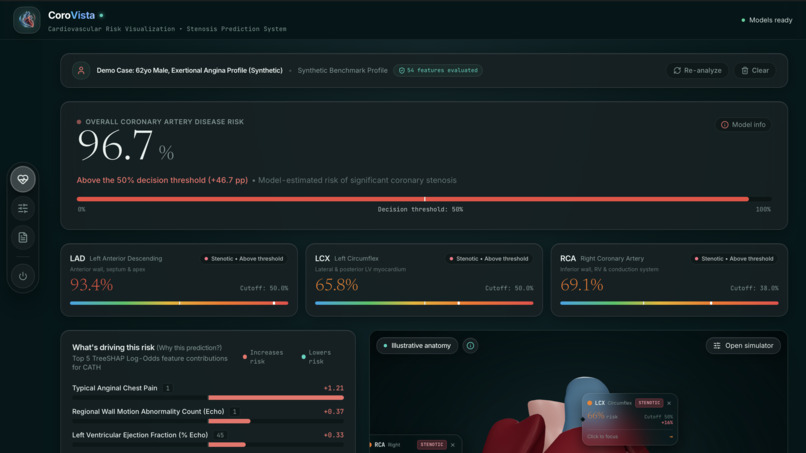Open Model info

tap(743, 124)
